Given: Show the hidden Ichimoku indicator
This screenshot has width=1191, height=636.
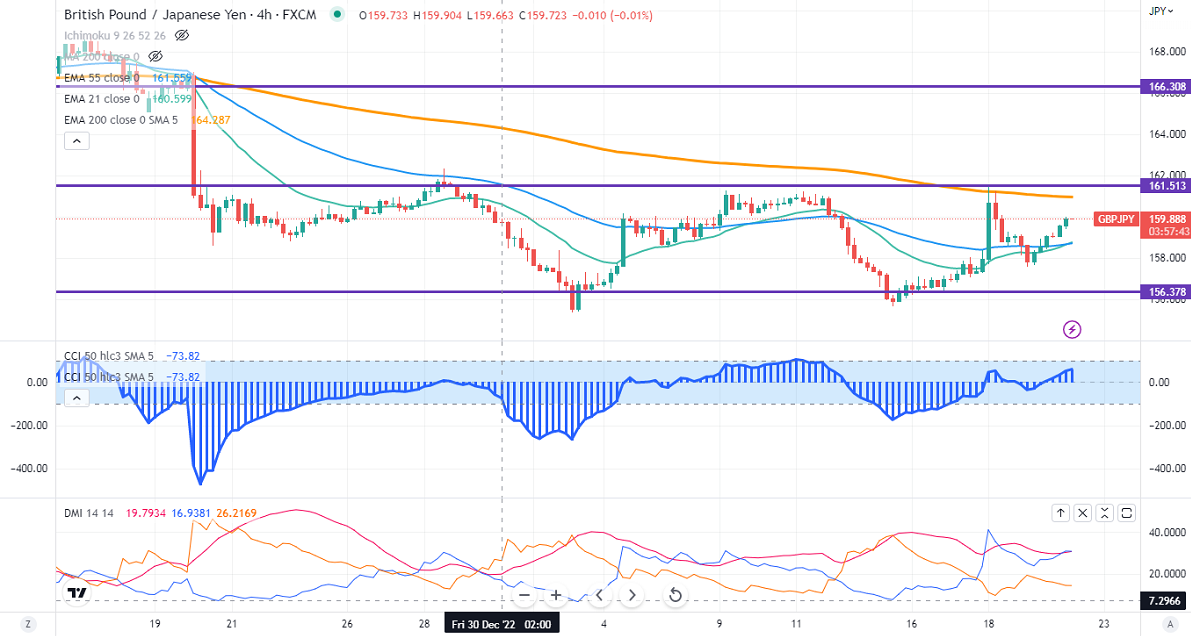Looking at the screenshot, I should (182, 35).
